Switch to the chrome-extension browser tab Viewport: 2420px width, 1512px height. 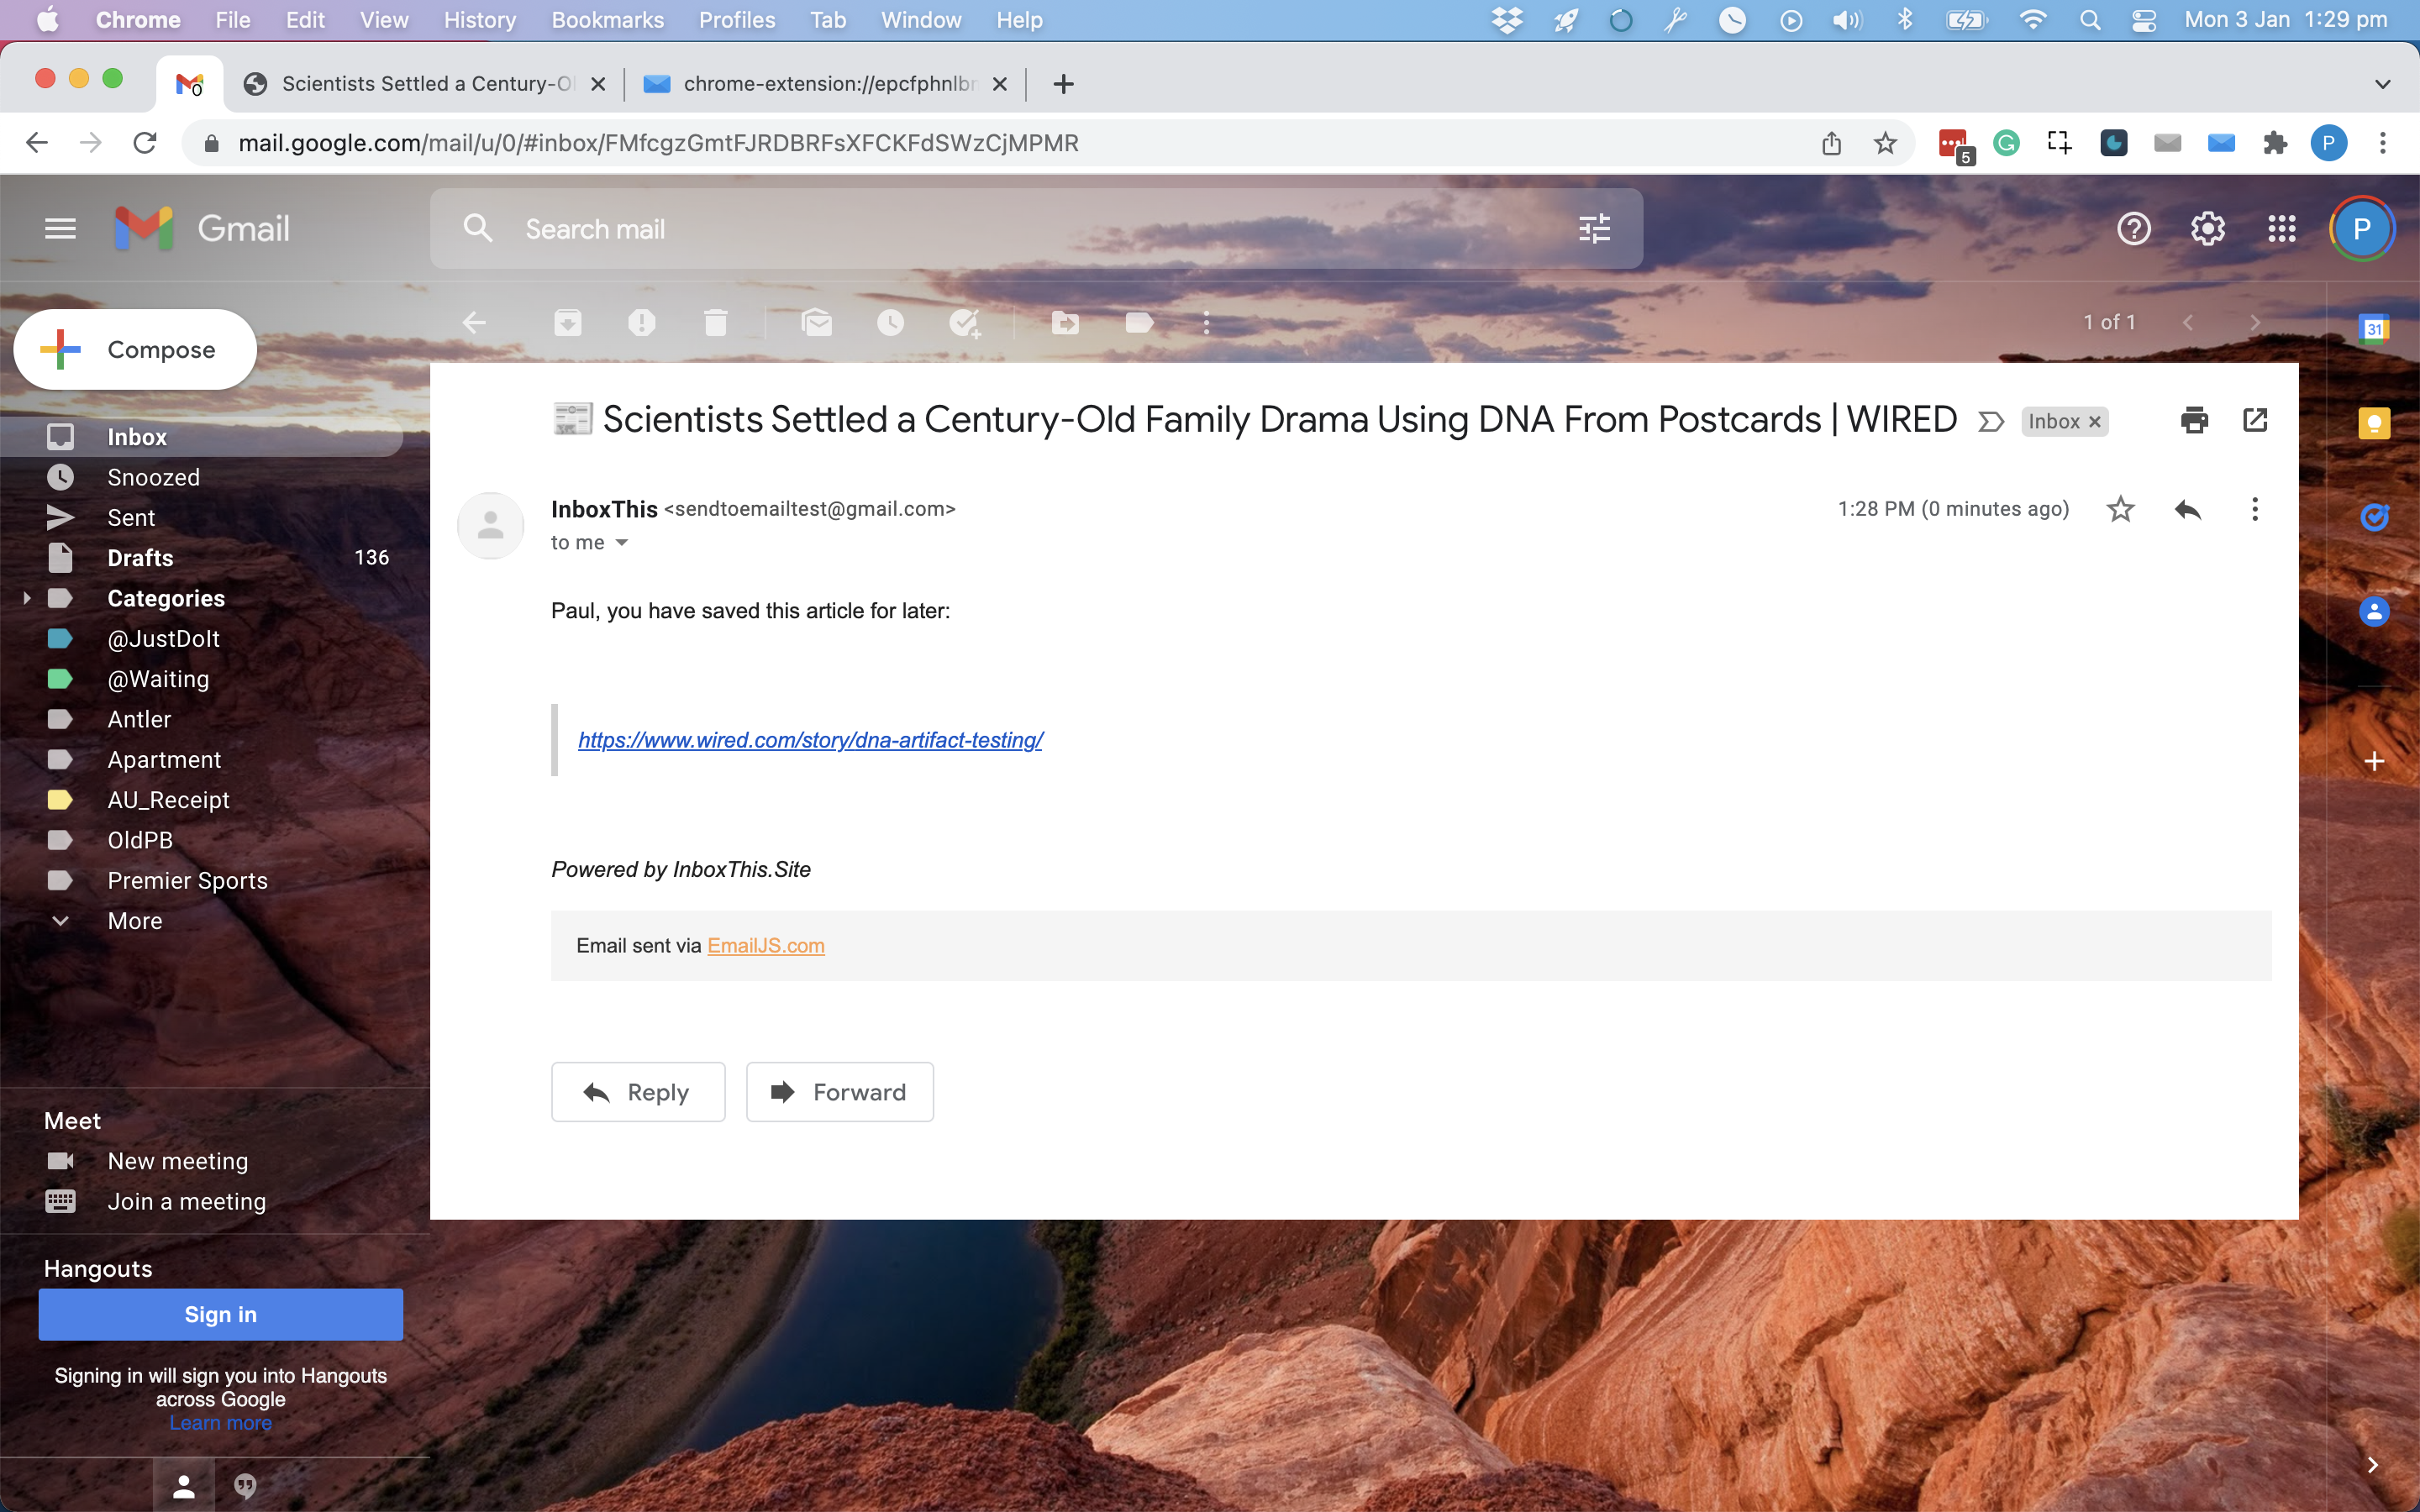(820, 84)
